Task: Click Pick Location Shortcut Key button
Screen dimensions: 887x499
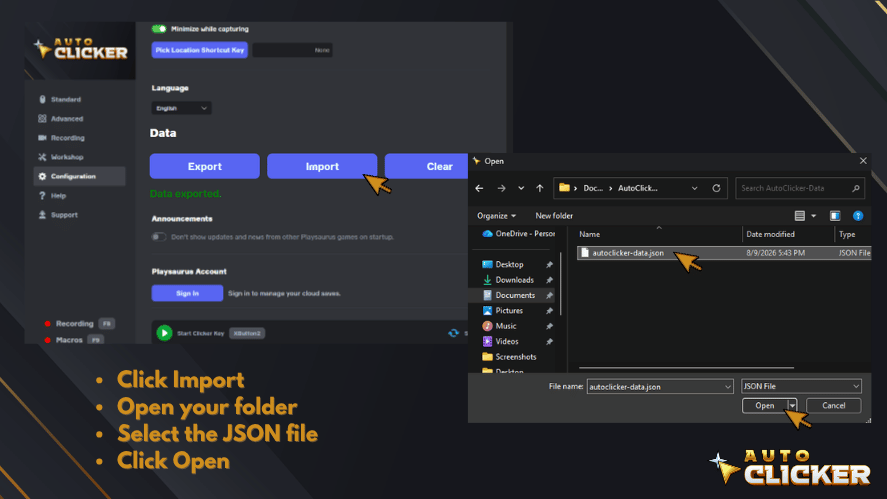Action: click(200, 50)
